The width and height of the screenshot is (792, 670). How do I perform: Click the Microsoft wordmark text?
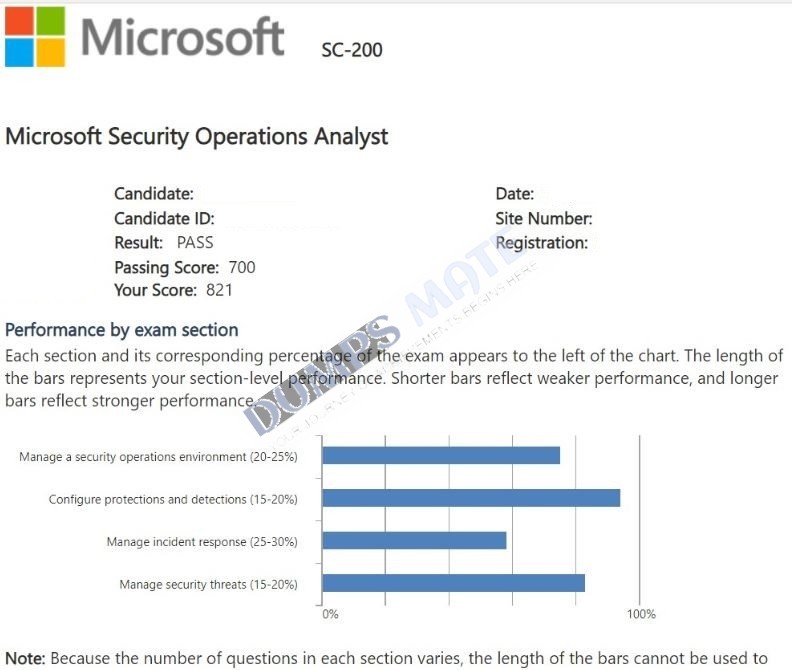[182, 37]
